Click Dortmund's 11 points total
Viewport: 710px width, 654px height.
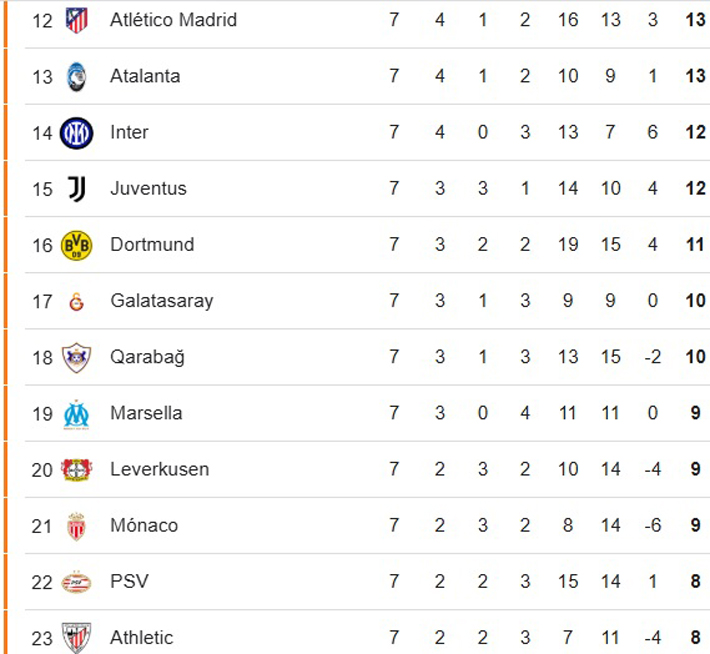click(x=696, y=245)
